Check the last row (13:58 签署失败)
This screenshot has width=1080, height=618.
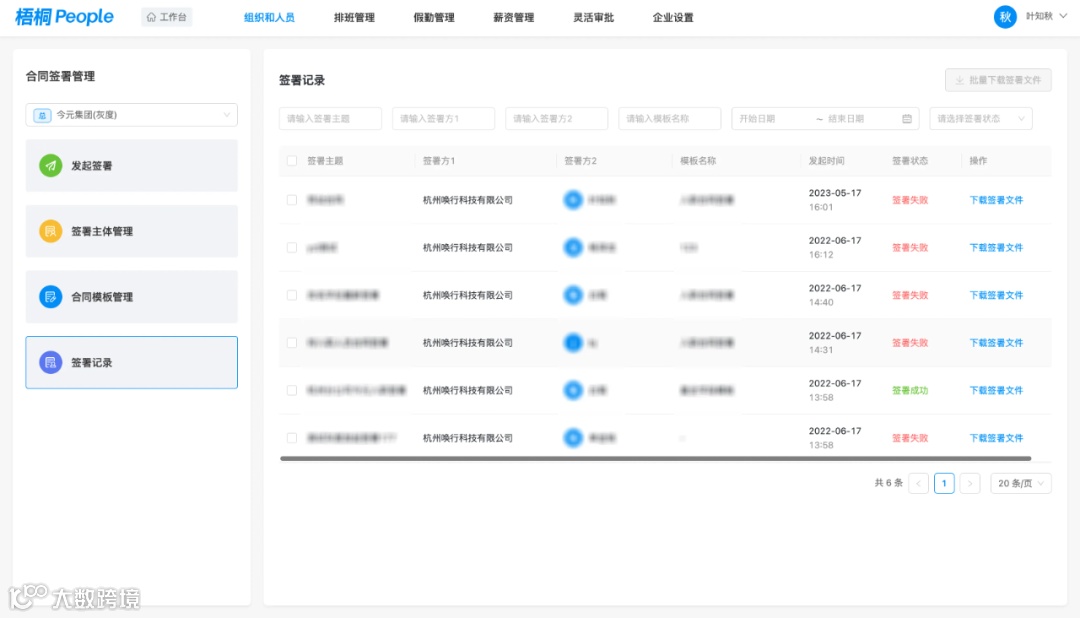pyautogui.click(x=292, y=437)
